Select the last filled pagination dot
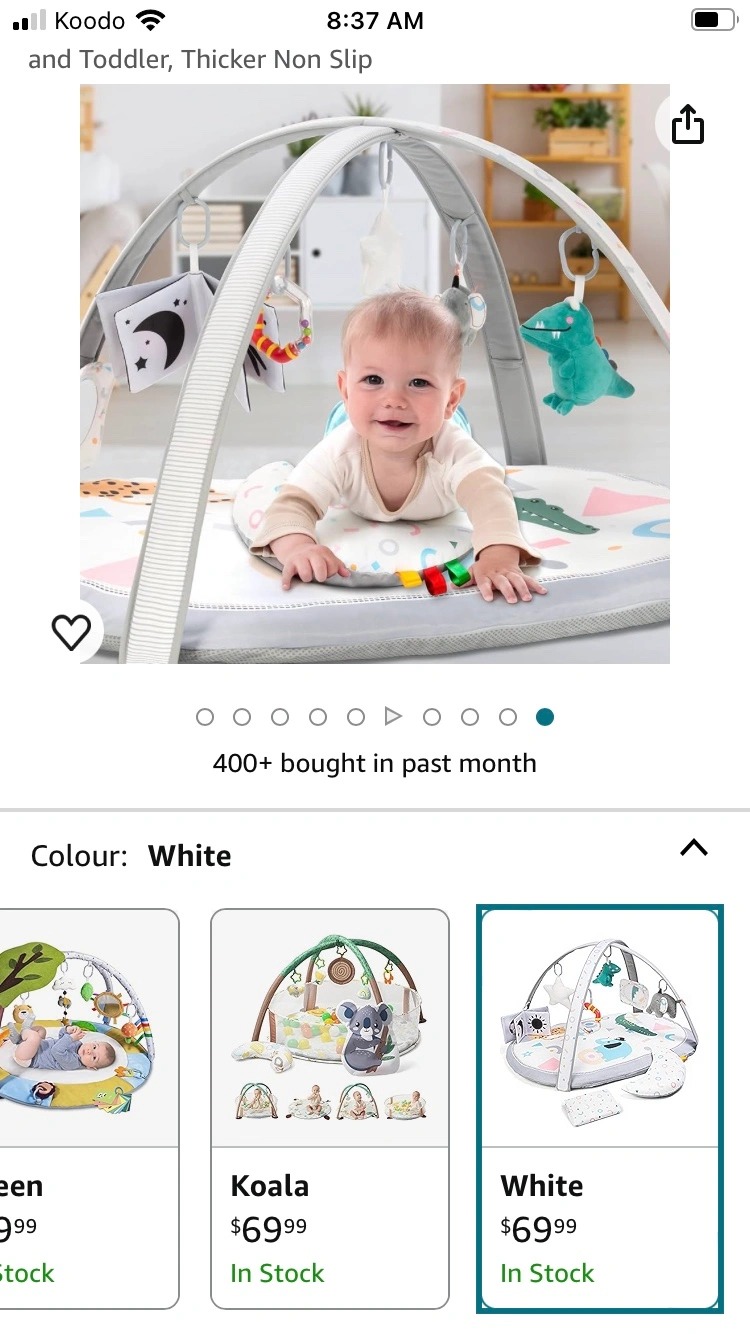 coord(545,717)
